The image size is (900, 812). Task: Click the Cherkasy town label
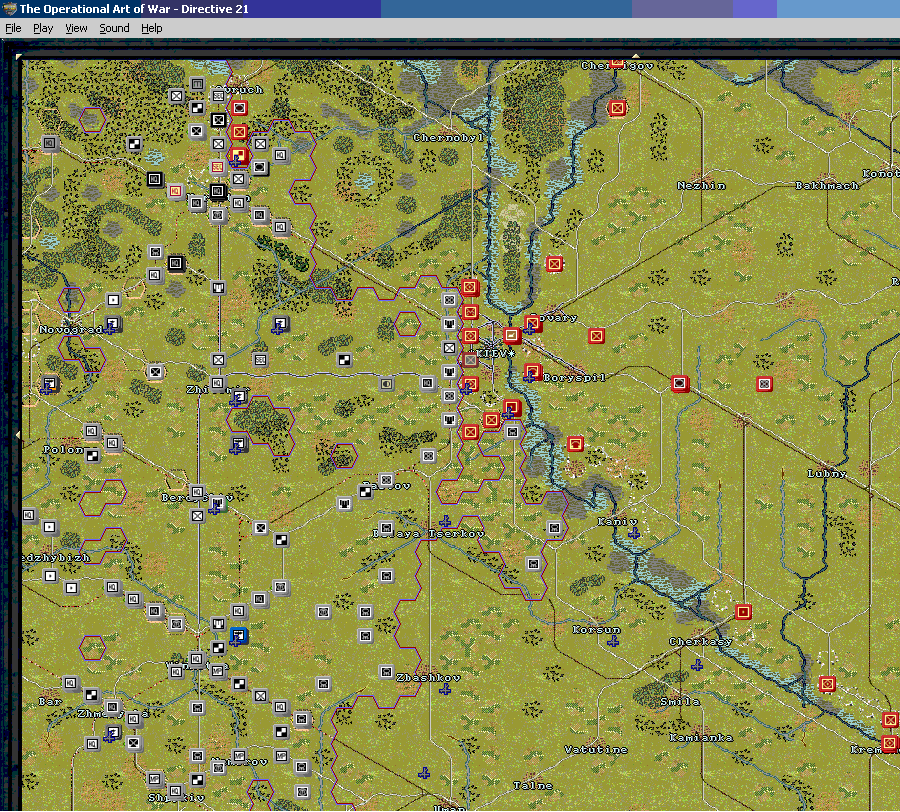pos(700,642)
